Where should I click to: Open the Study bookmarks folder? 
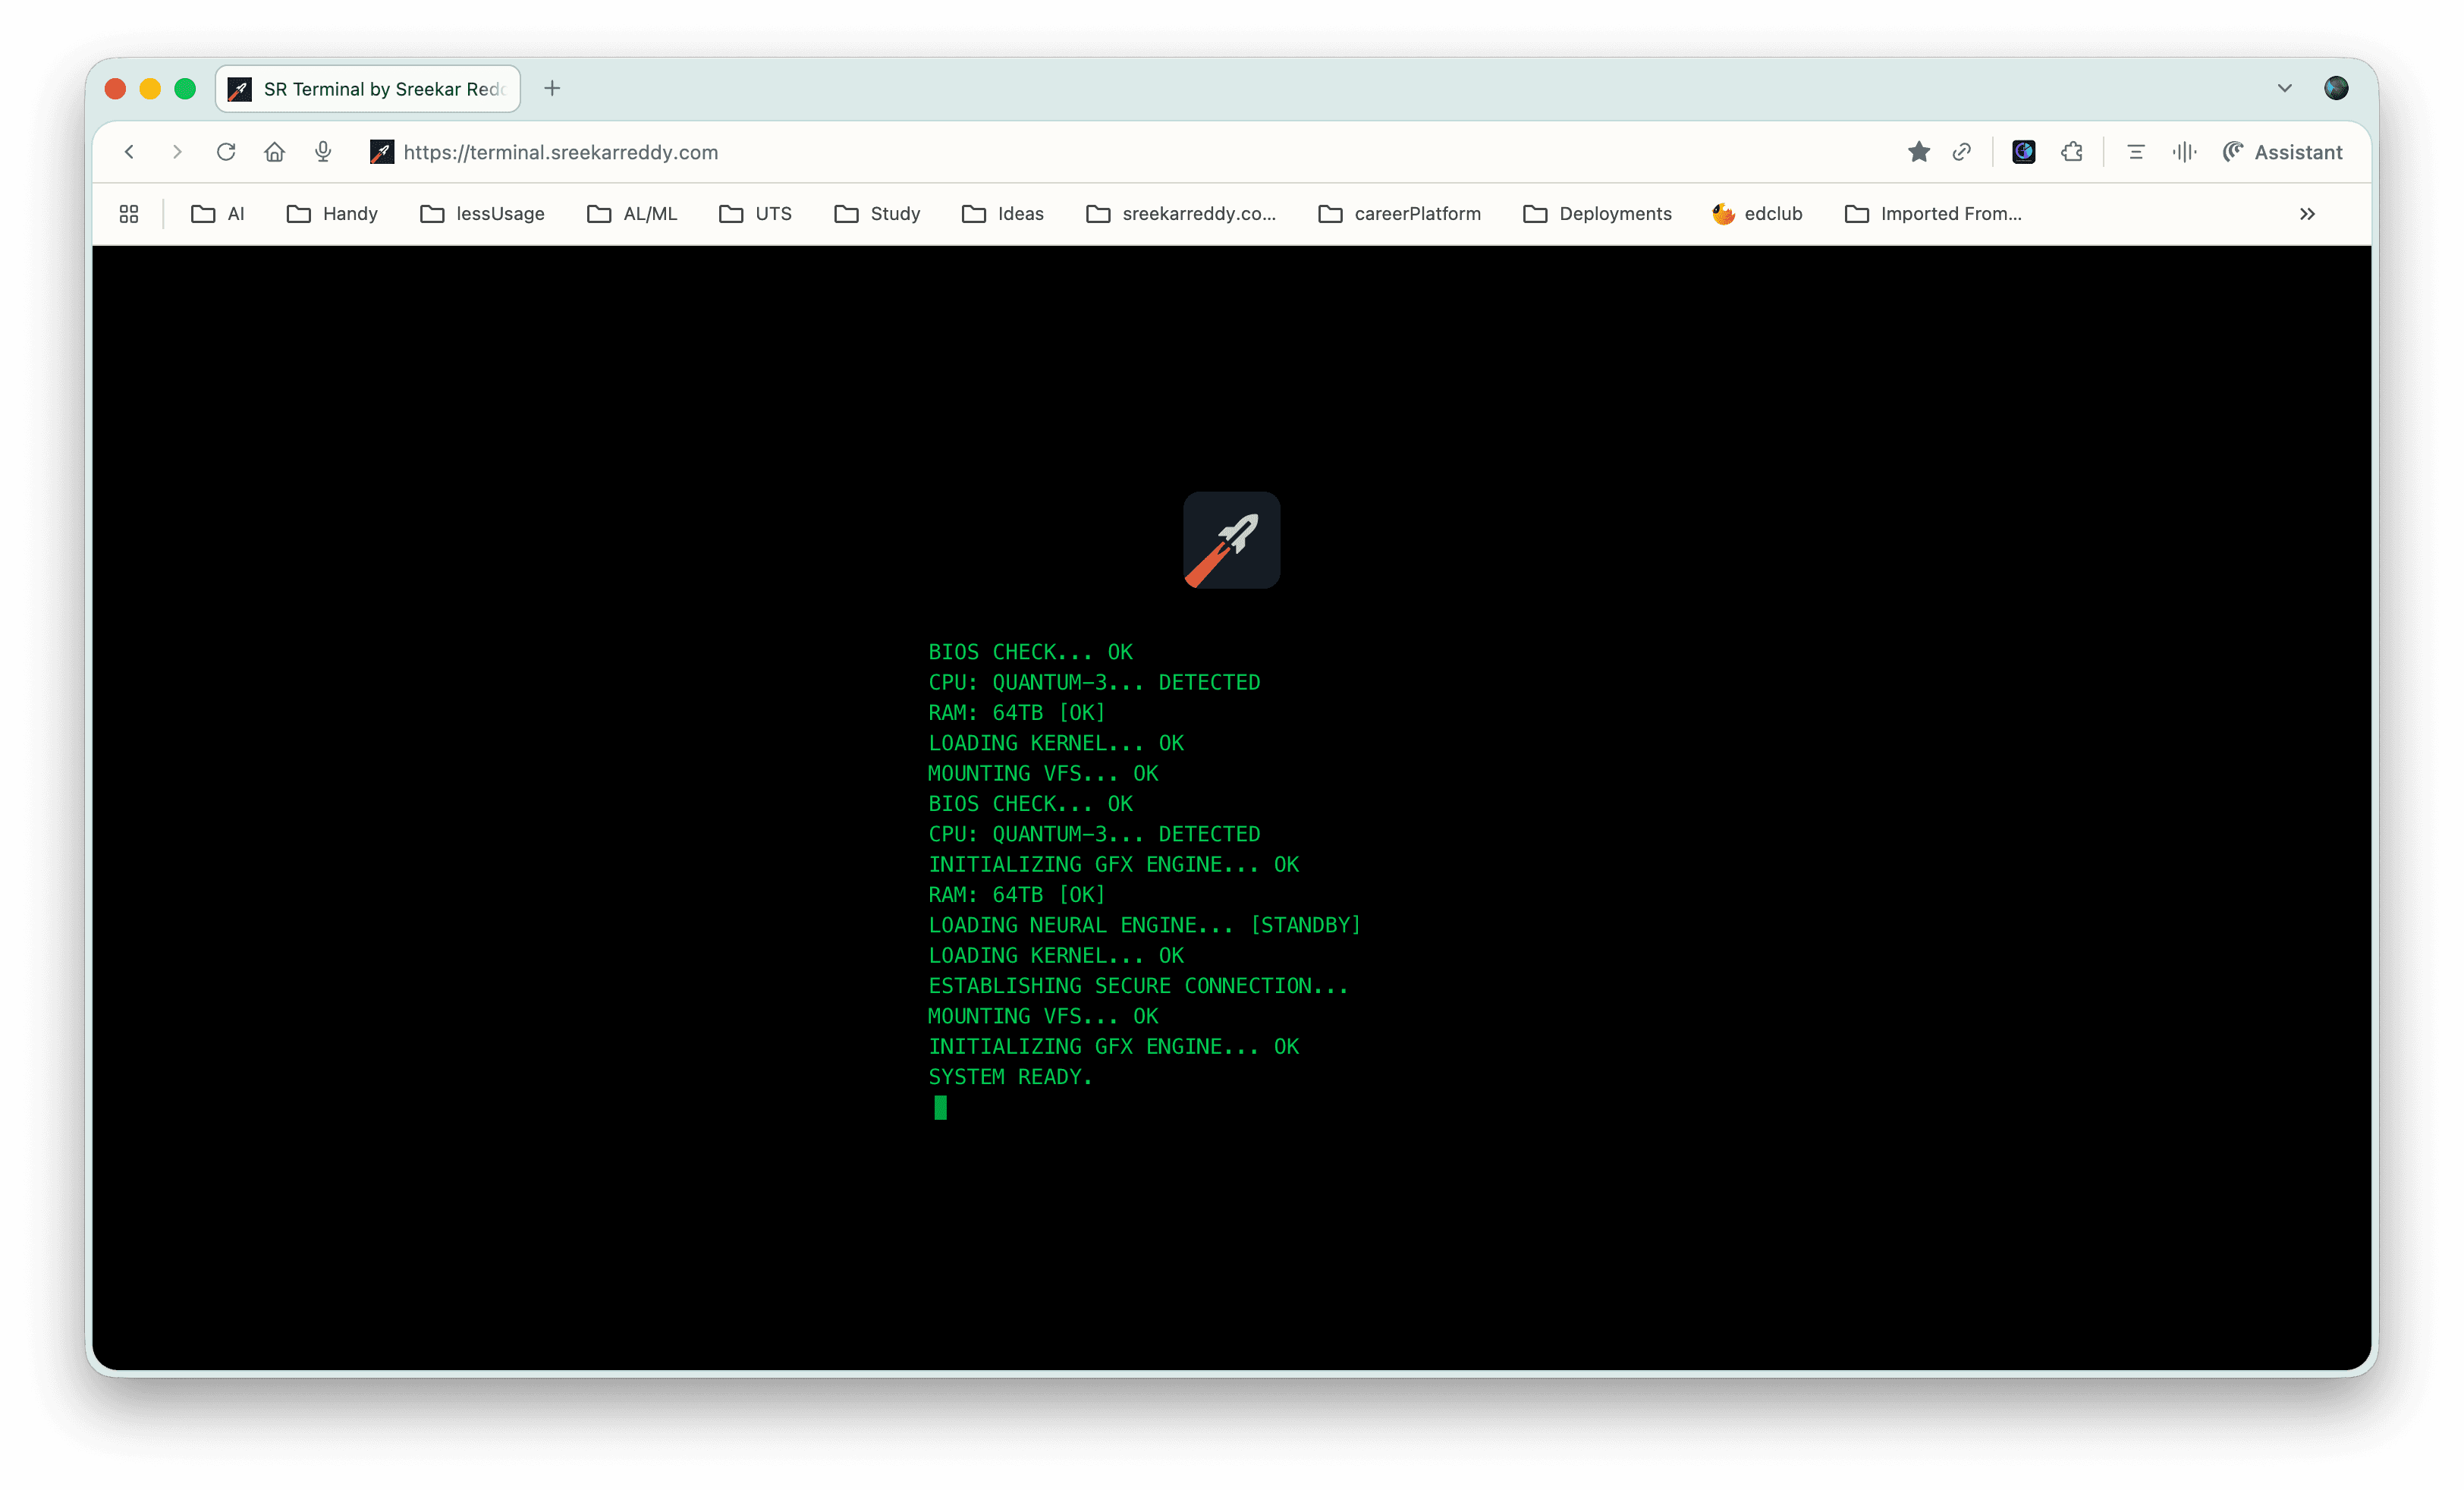tap(877, 213)
